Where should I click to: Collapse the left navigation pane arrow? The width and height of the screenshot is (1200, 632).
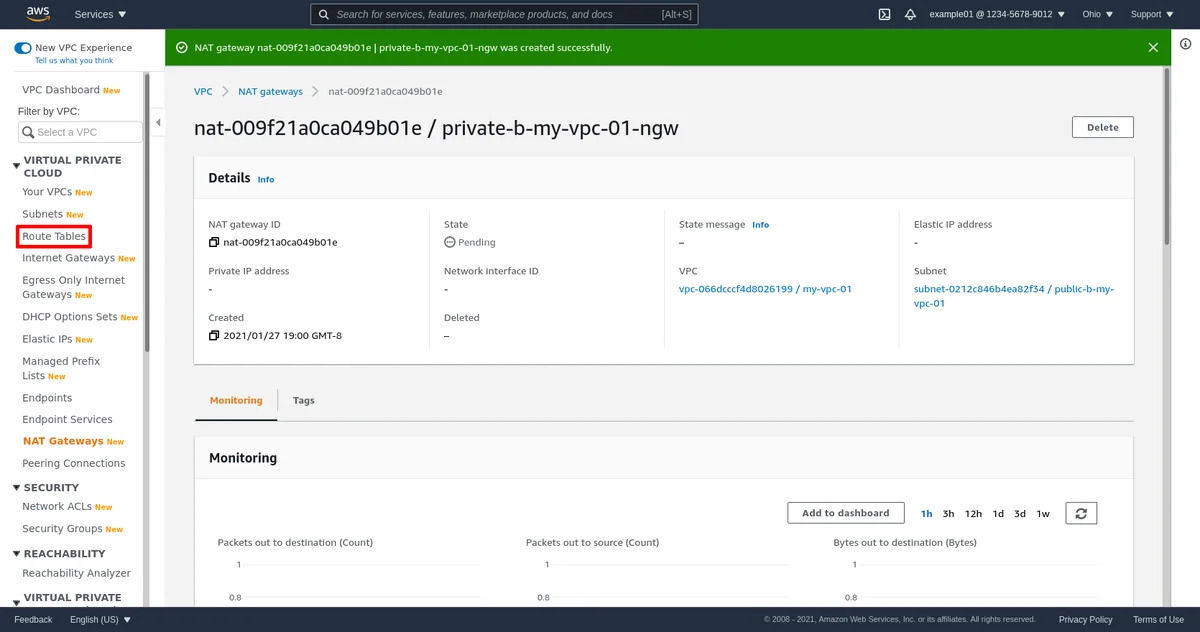pos(158,123)
